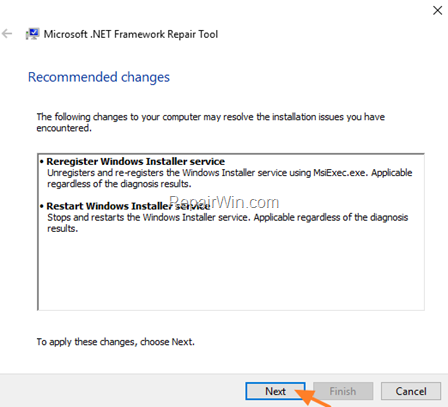448x407 pixels.
Task: Click the orange arrow annotation
Action: (x=313, y=397)
